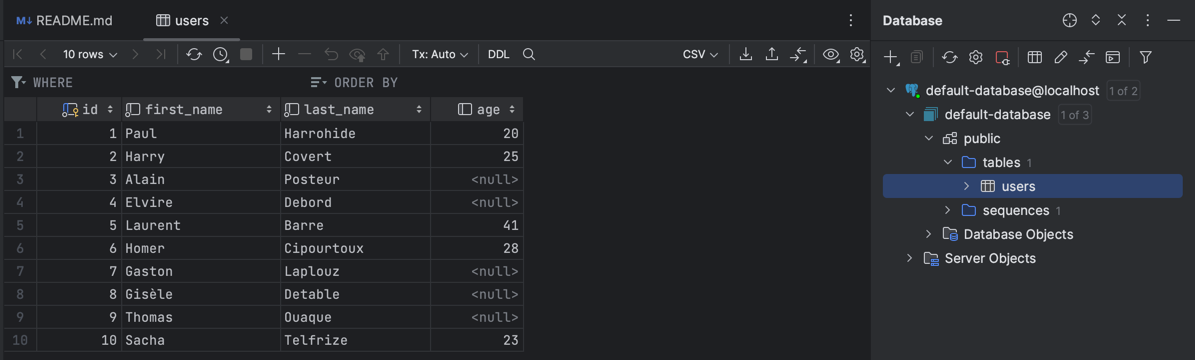Switch to the README.md tab
The image size is (1195, 360).
pyautogui.click(x=65, y=21)
